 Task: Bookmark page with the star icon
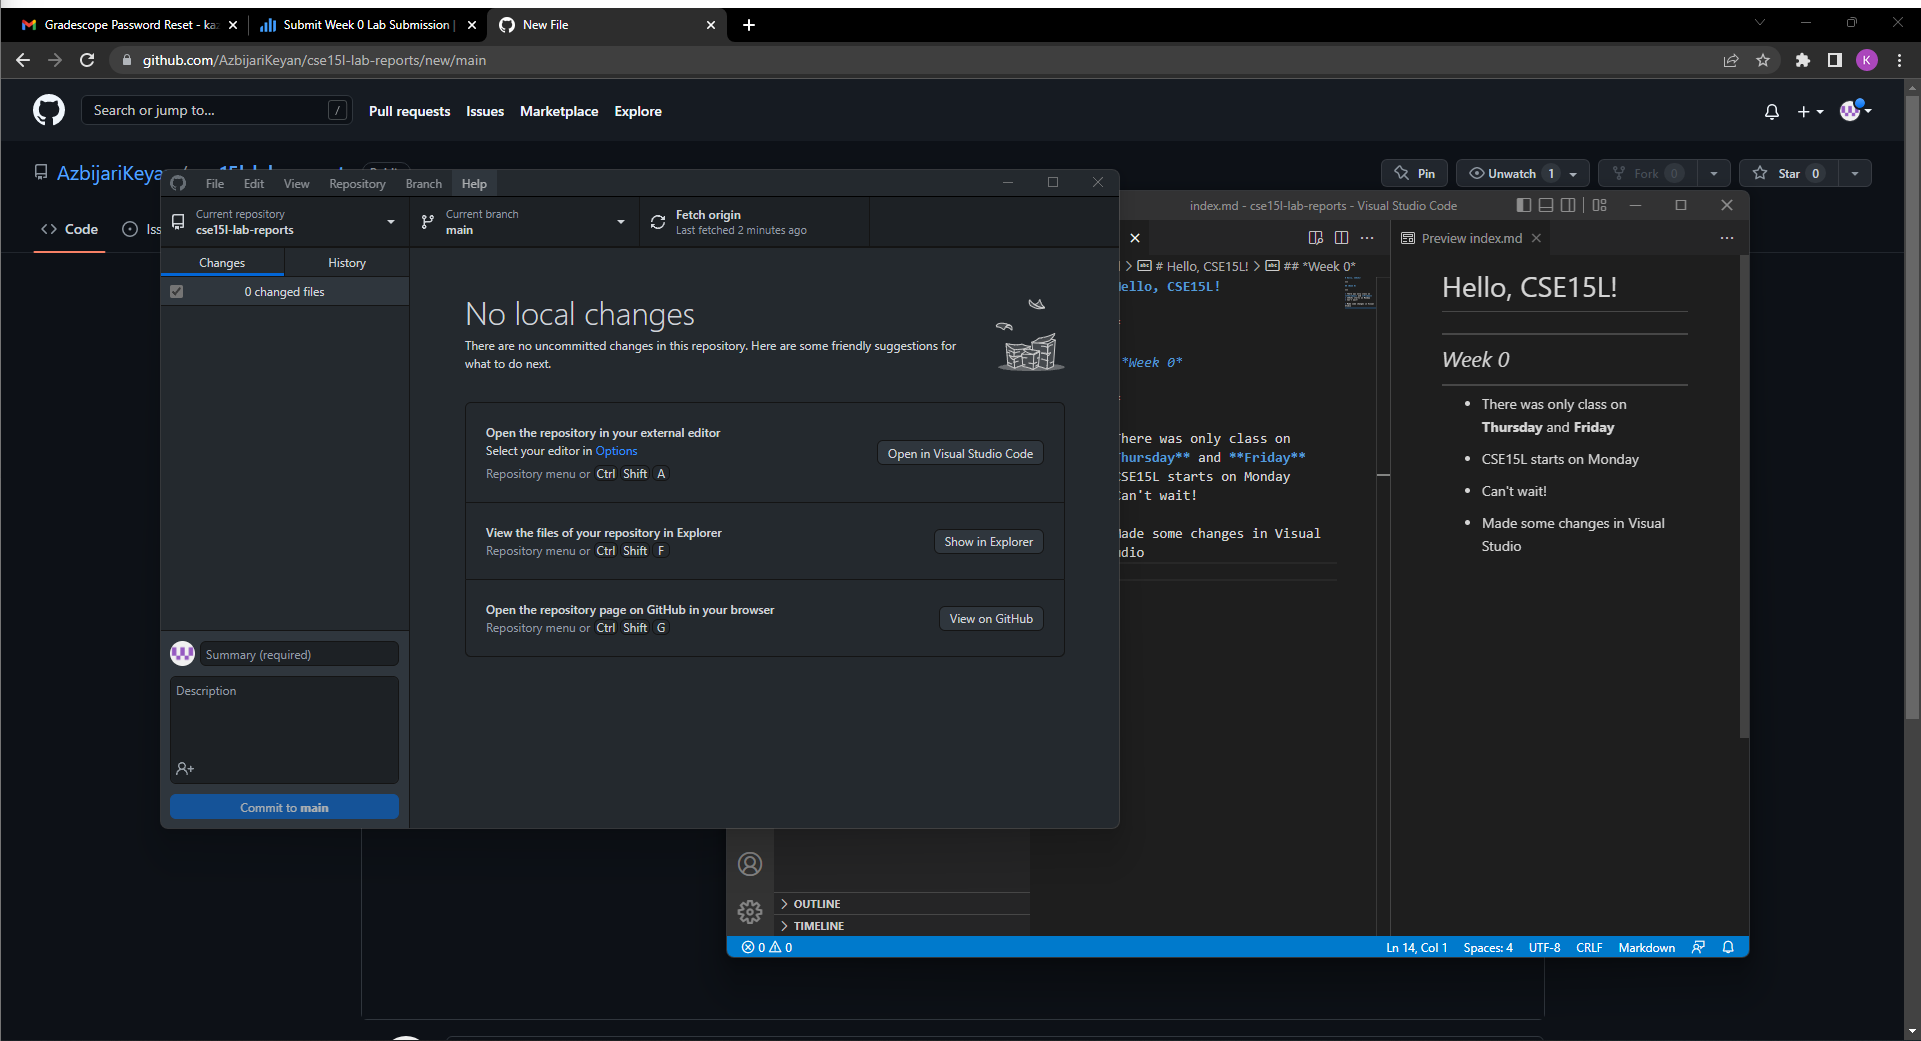point(1763,60)
